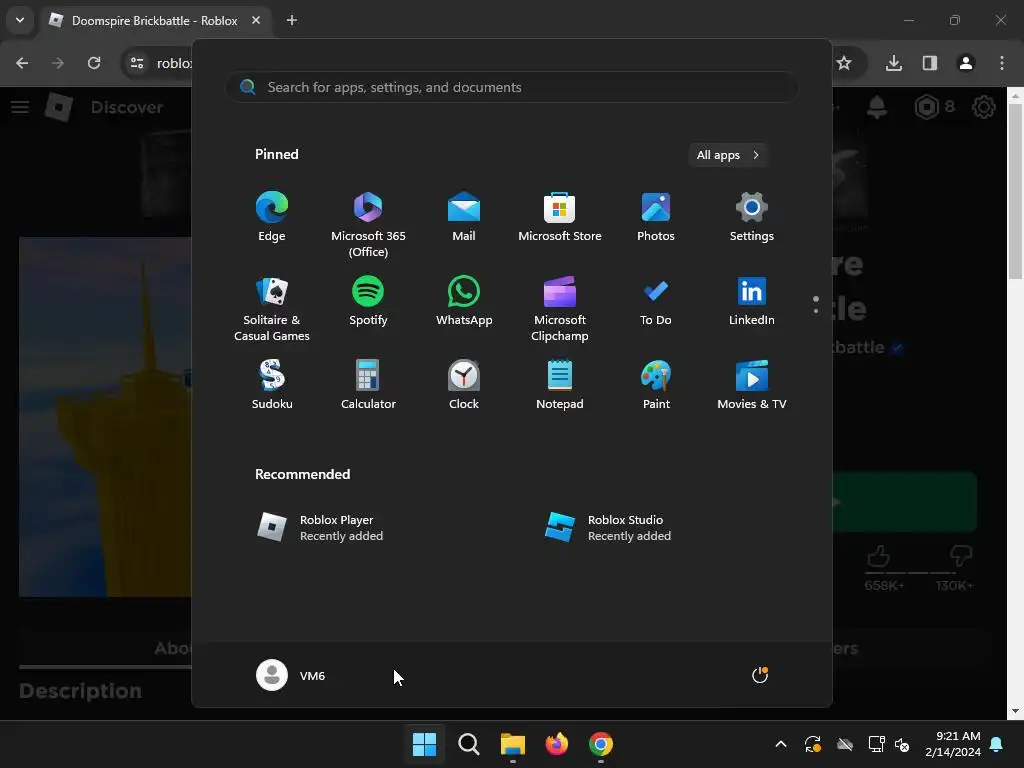The width and height of the screenshot is (1024, 768).
Task: Open taskbar Search
Action: (x=468, y=744)
